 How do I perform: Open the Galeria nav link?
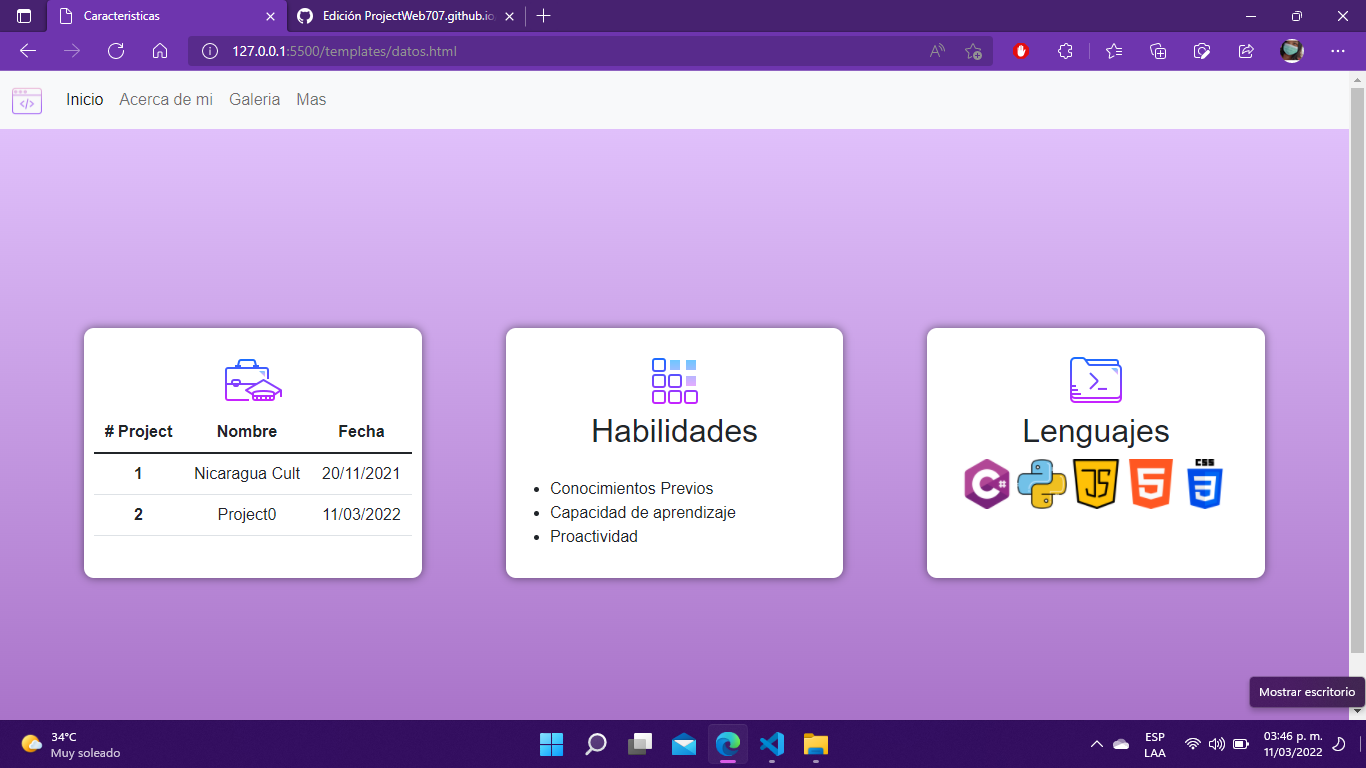click(255, 100)
